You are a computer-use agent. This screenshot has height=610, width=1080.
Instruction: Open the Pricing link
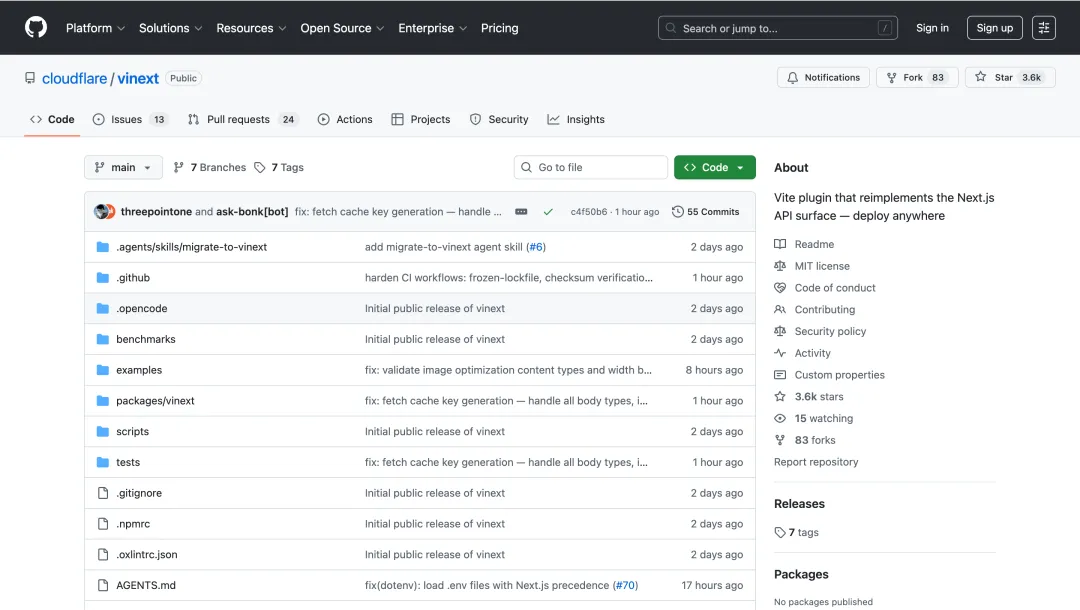point(499,28)
